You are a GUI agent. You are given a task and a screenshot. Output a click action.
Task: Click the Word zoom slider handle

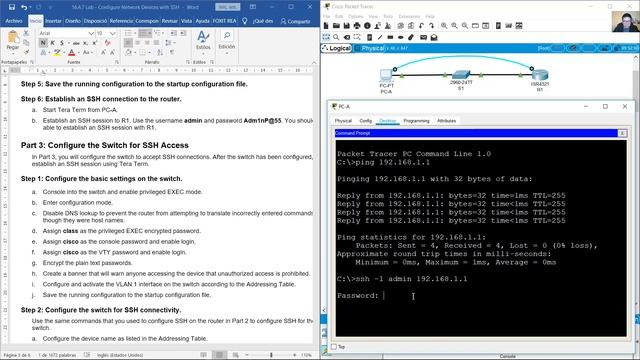tap(271, 355)
